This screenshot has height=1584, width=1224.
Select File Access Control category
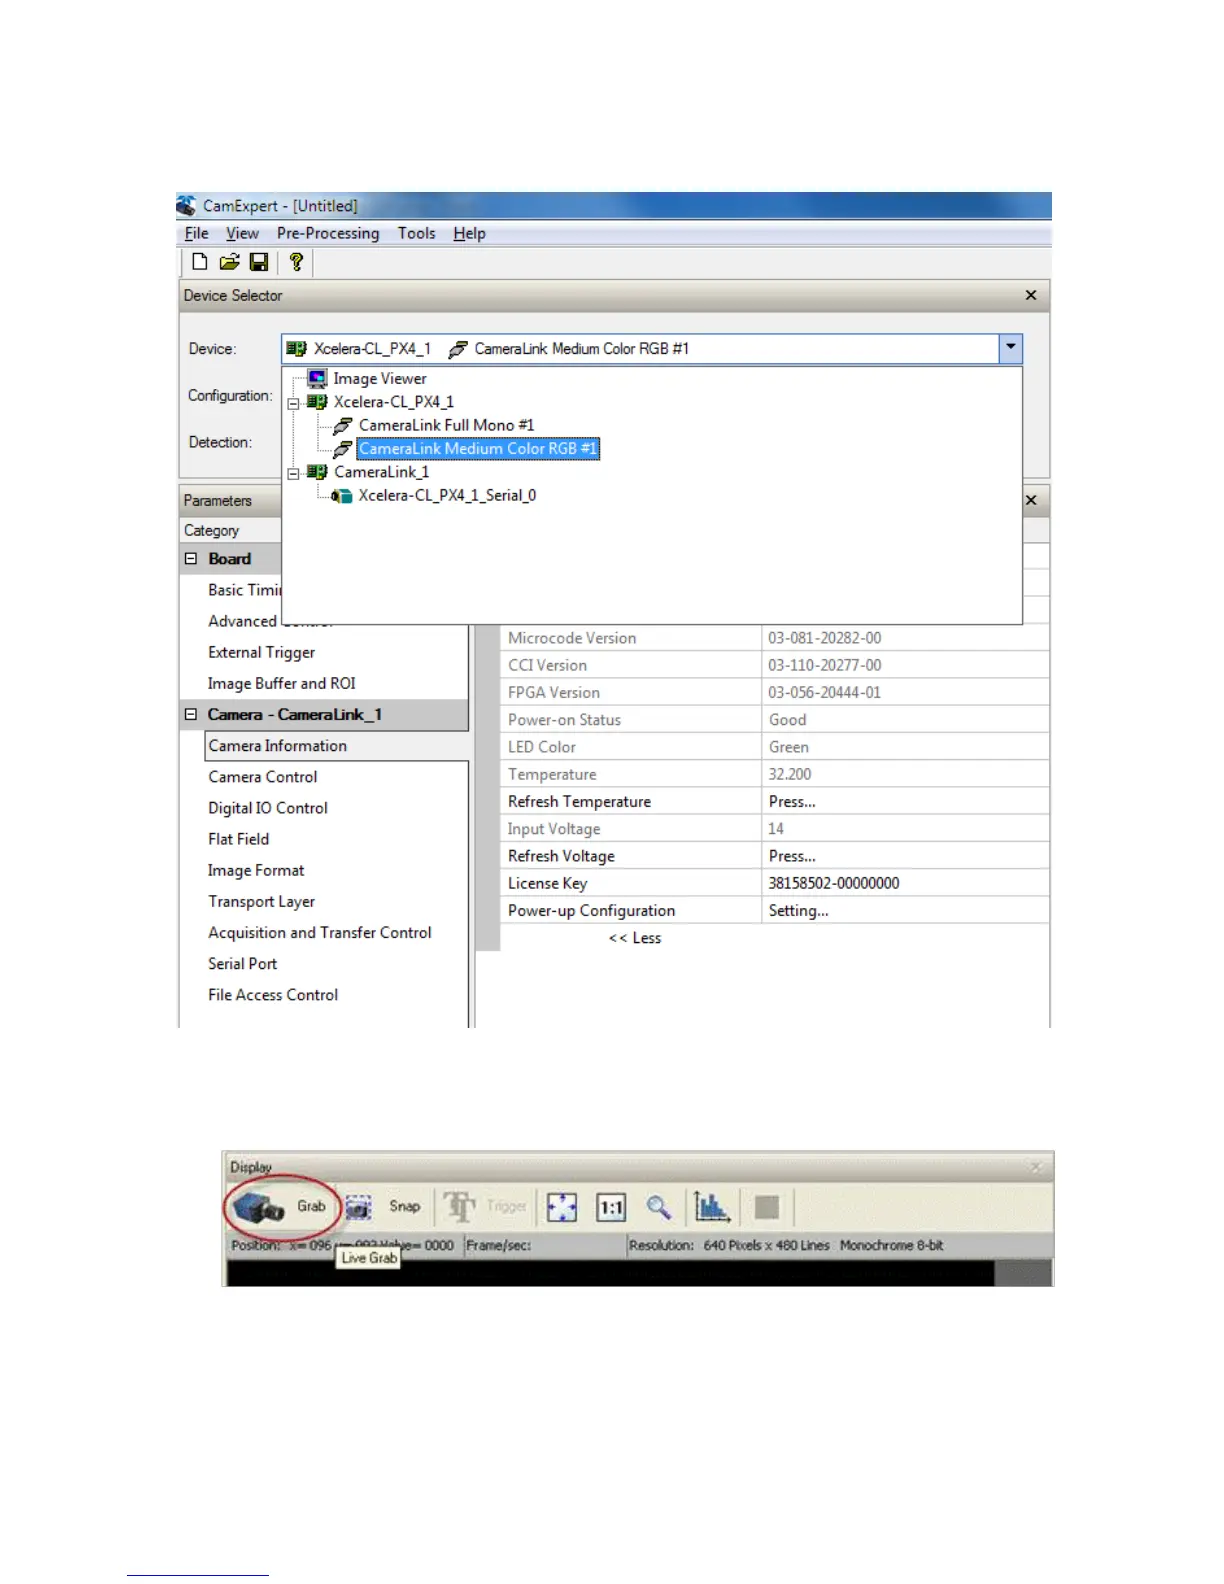tap(273, 994)
